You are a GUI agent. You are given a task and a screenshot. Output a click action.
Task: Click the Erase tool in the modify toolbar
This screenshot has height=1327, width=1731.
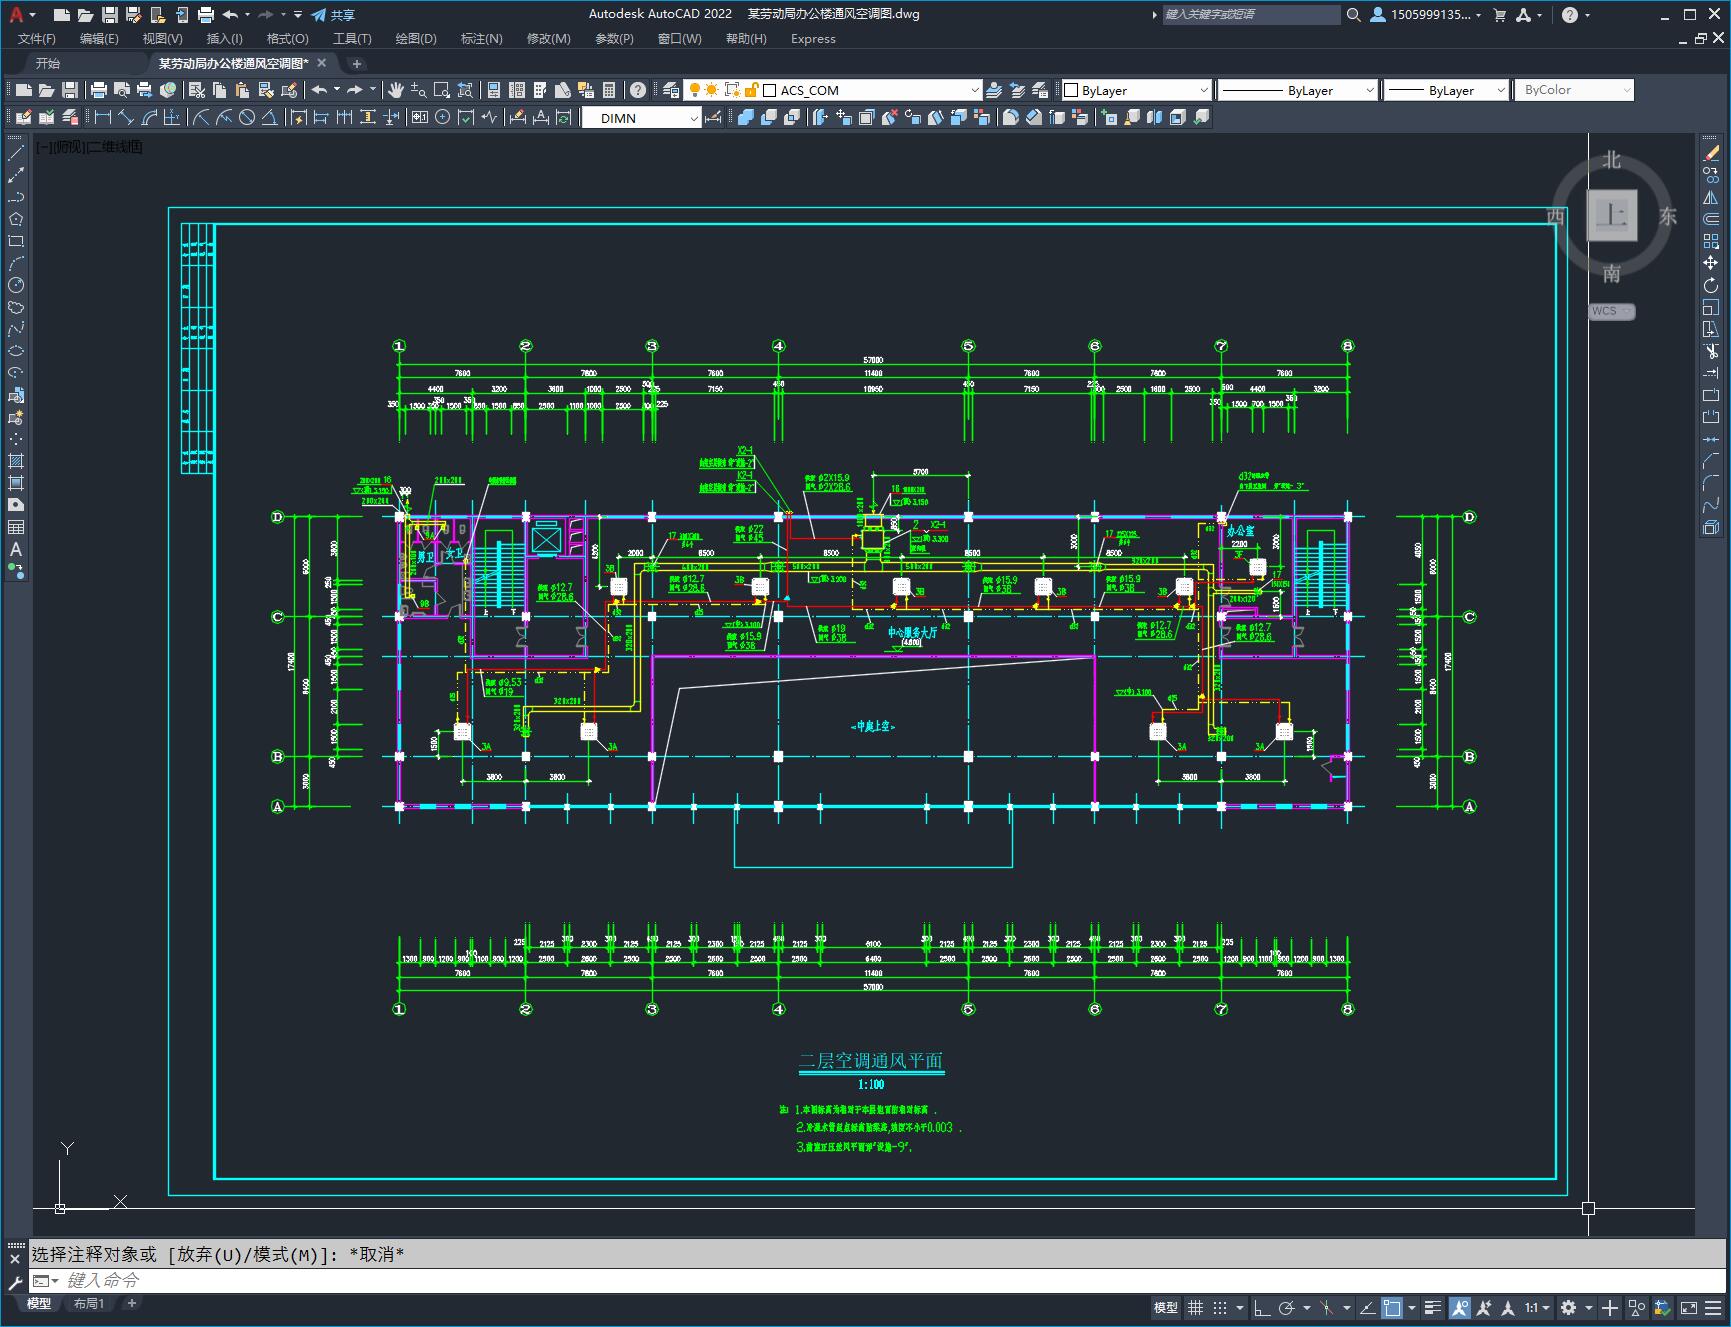(x=1711, y=154)
